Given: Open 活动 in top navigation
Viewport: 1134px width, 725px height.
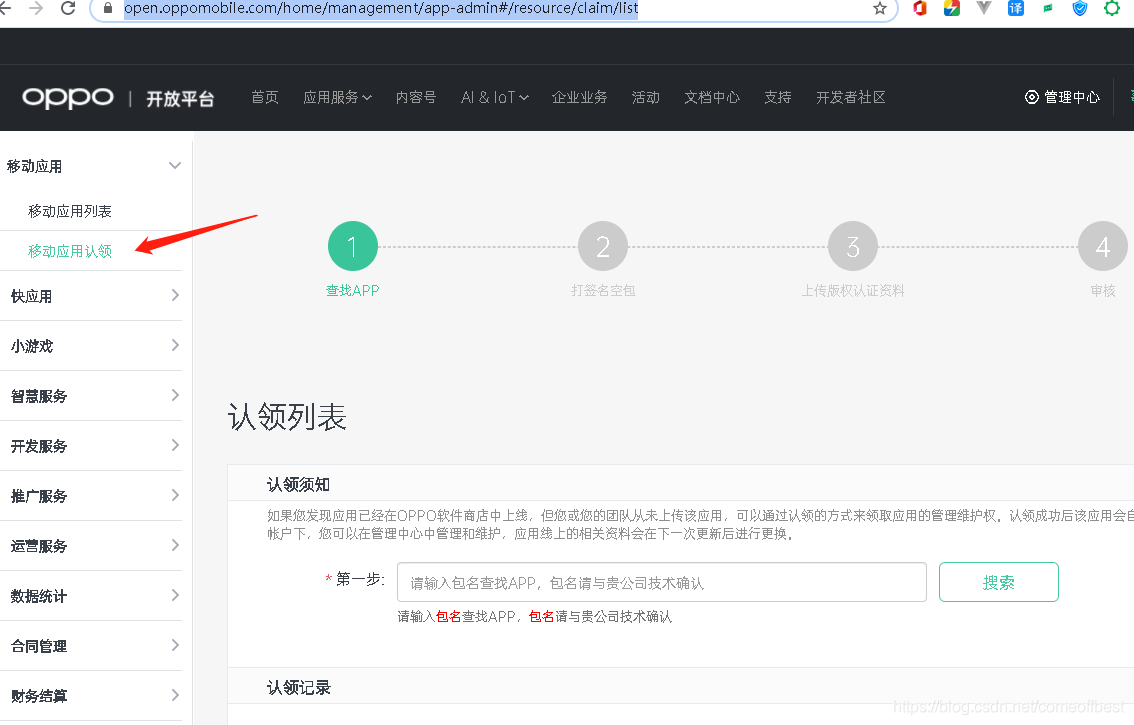Looking at the screenshot, I should coord(646,97).
